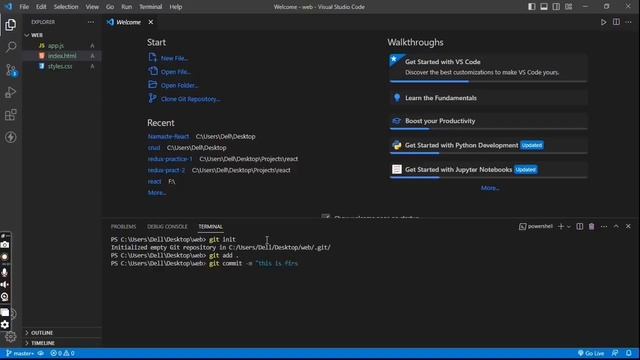Toggle secondary side bar visibility
The width and height of the screenshot is (640, 360).
[556, 7]
